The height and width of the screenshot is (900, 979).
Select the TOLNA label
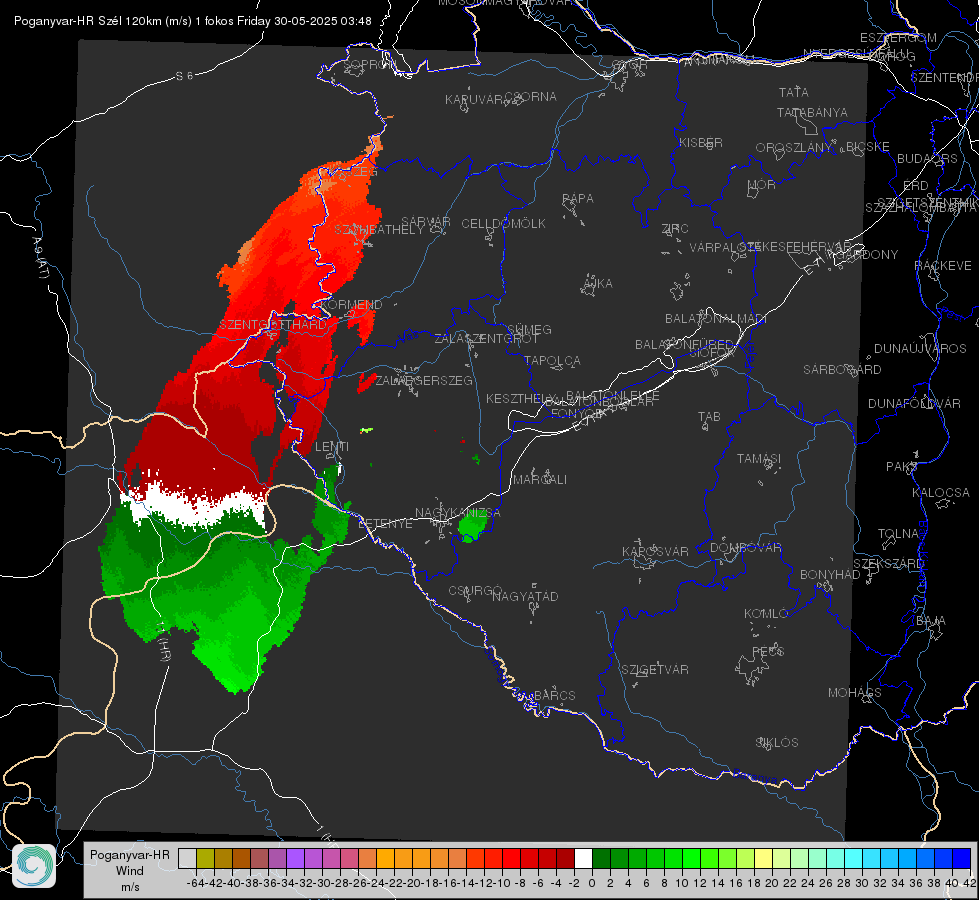[898, 534]
